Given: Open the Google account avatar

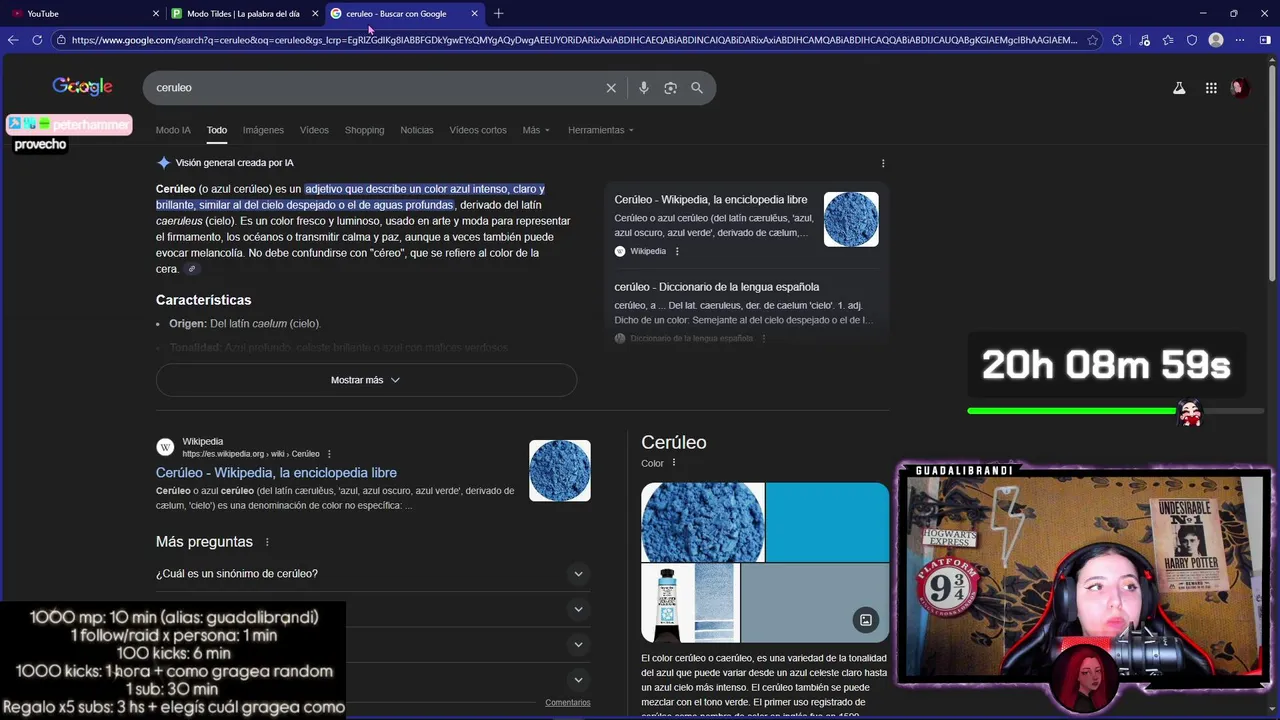Looking at the screenshot, I should coord(1240,88).
